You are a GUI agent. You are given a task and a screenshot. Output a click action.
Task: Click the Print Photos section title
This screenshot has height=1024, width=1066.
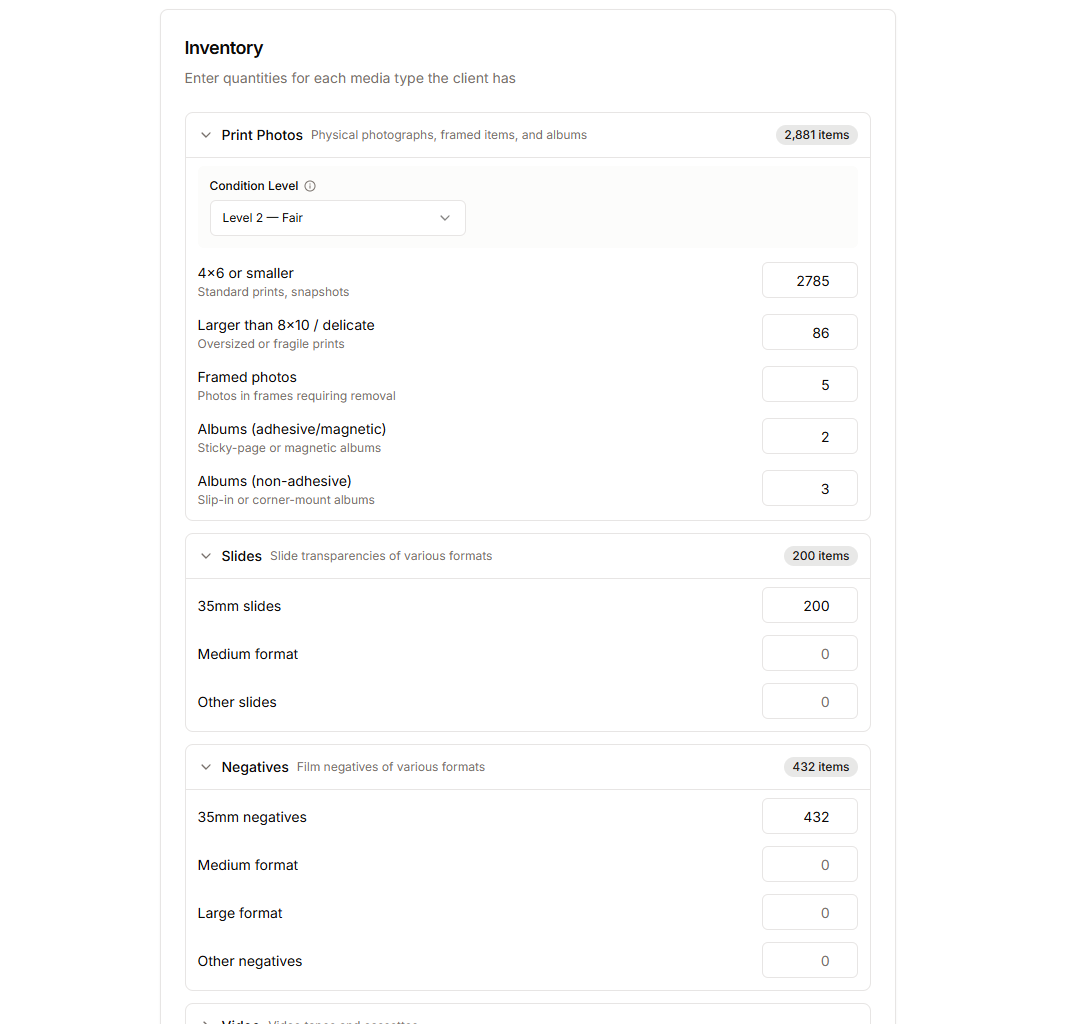click(262, 135)
